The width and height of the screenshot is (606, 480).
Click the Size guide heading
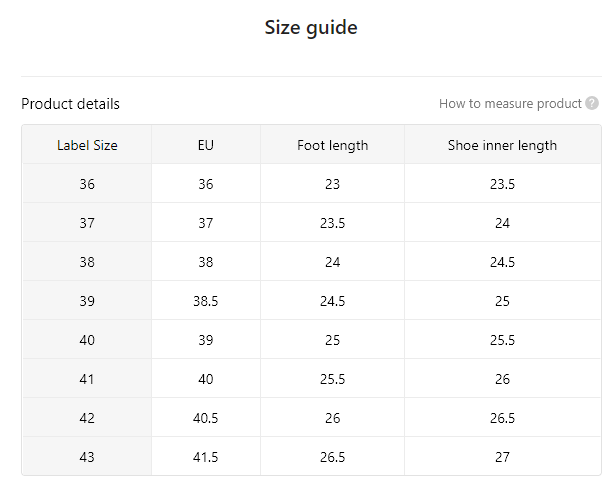coord(311,27)
